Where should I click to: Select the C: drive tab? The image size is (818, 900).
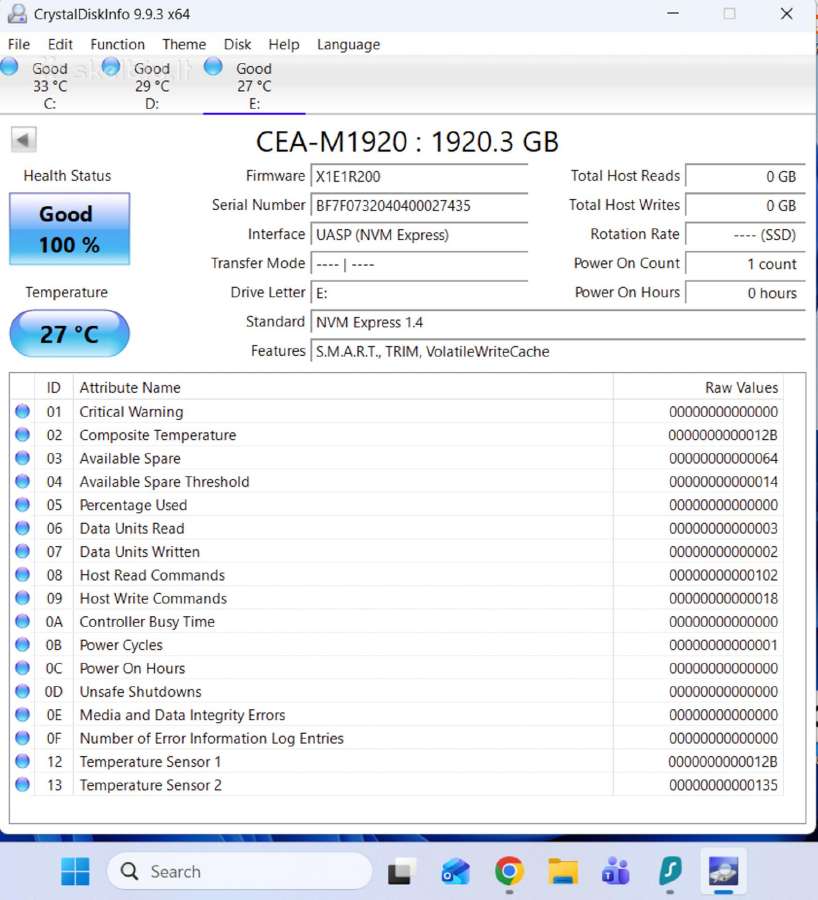point(50,85)
